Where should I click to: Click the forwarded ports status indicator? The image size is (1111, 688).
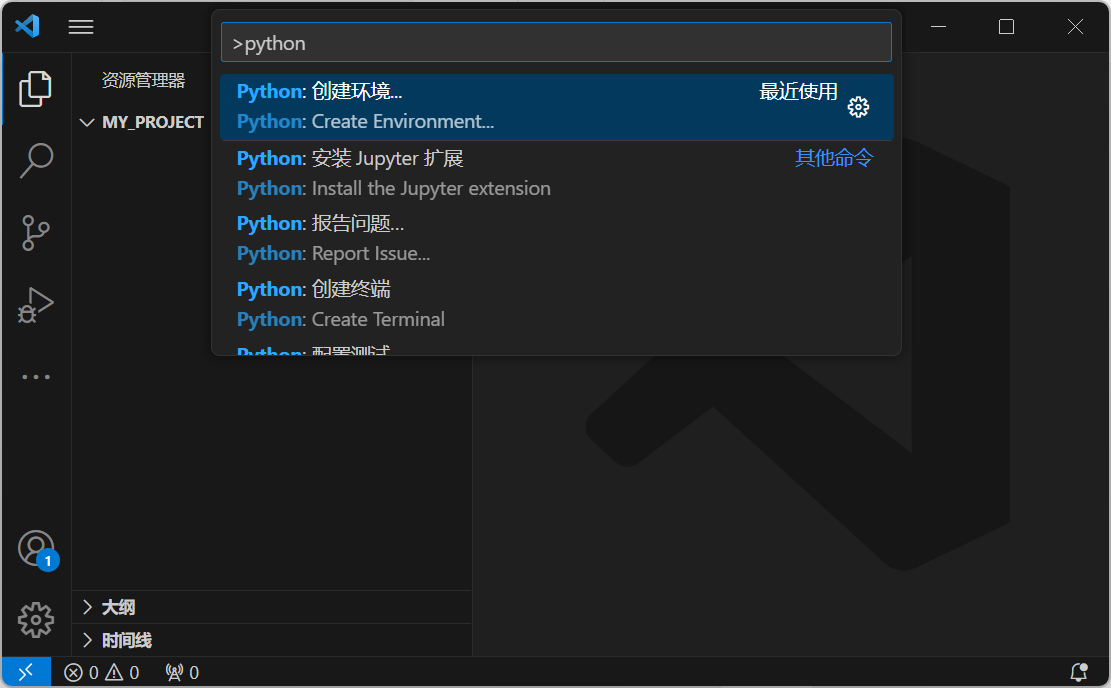pos(182,672)
